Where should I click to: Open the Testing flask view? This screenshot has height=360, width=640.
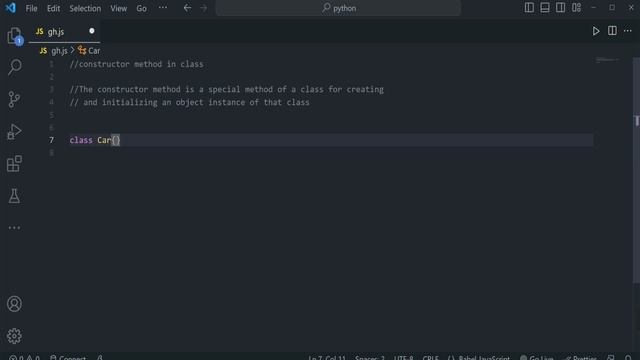tap(14, 196)
